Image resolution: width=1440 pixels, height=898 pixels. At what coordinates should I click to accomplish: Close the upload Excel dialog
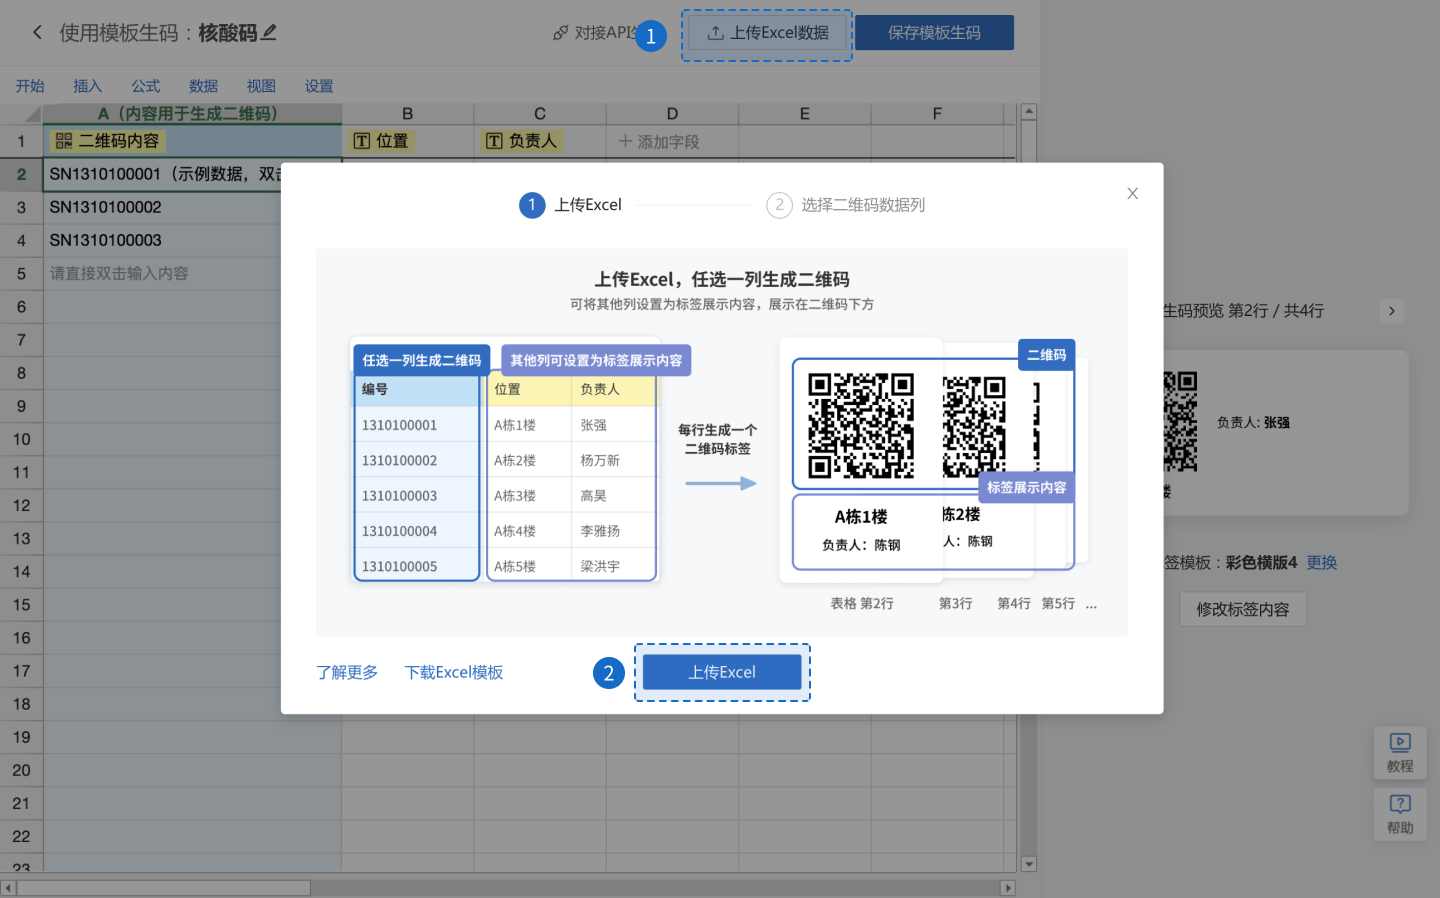1133,194
